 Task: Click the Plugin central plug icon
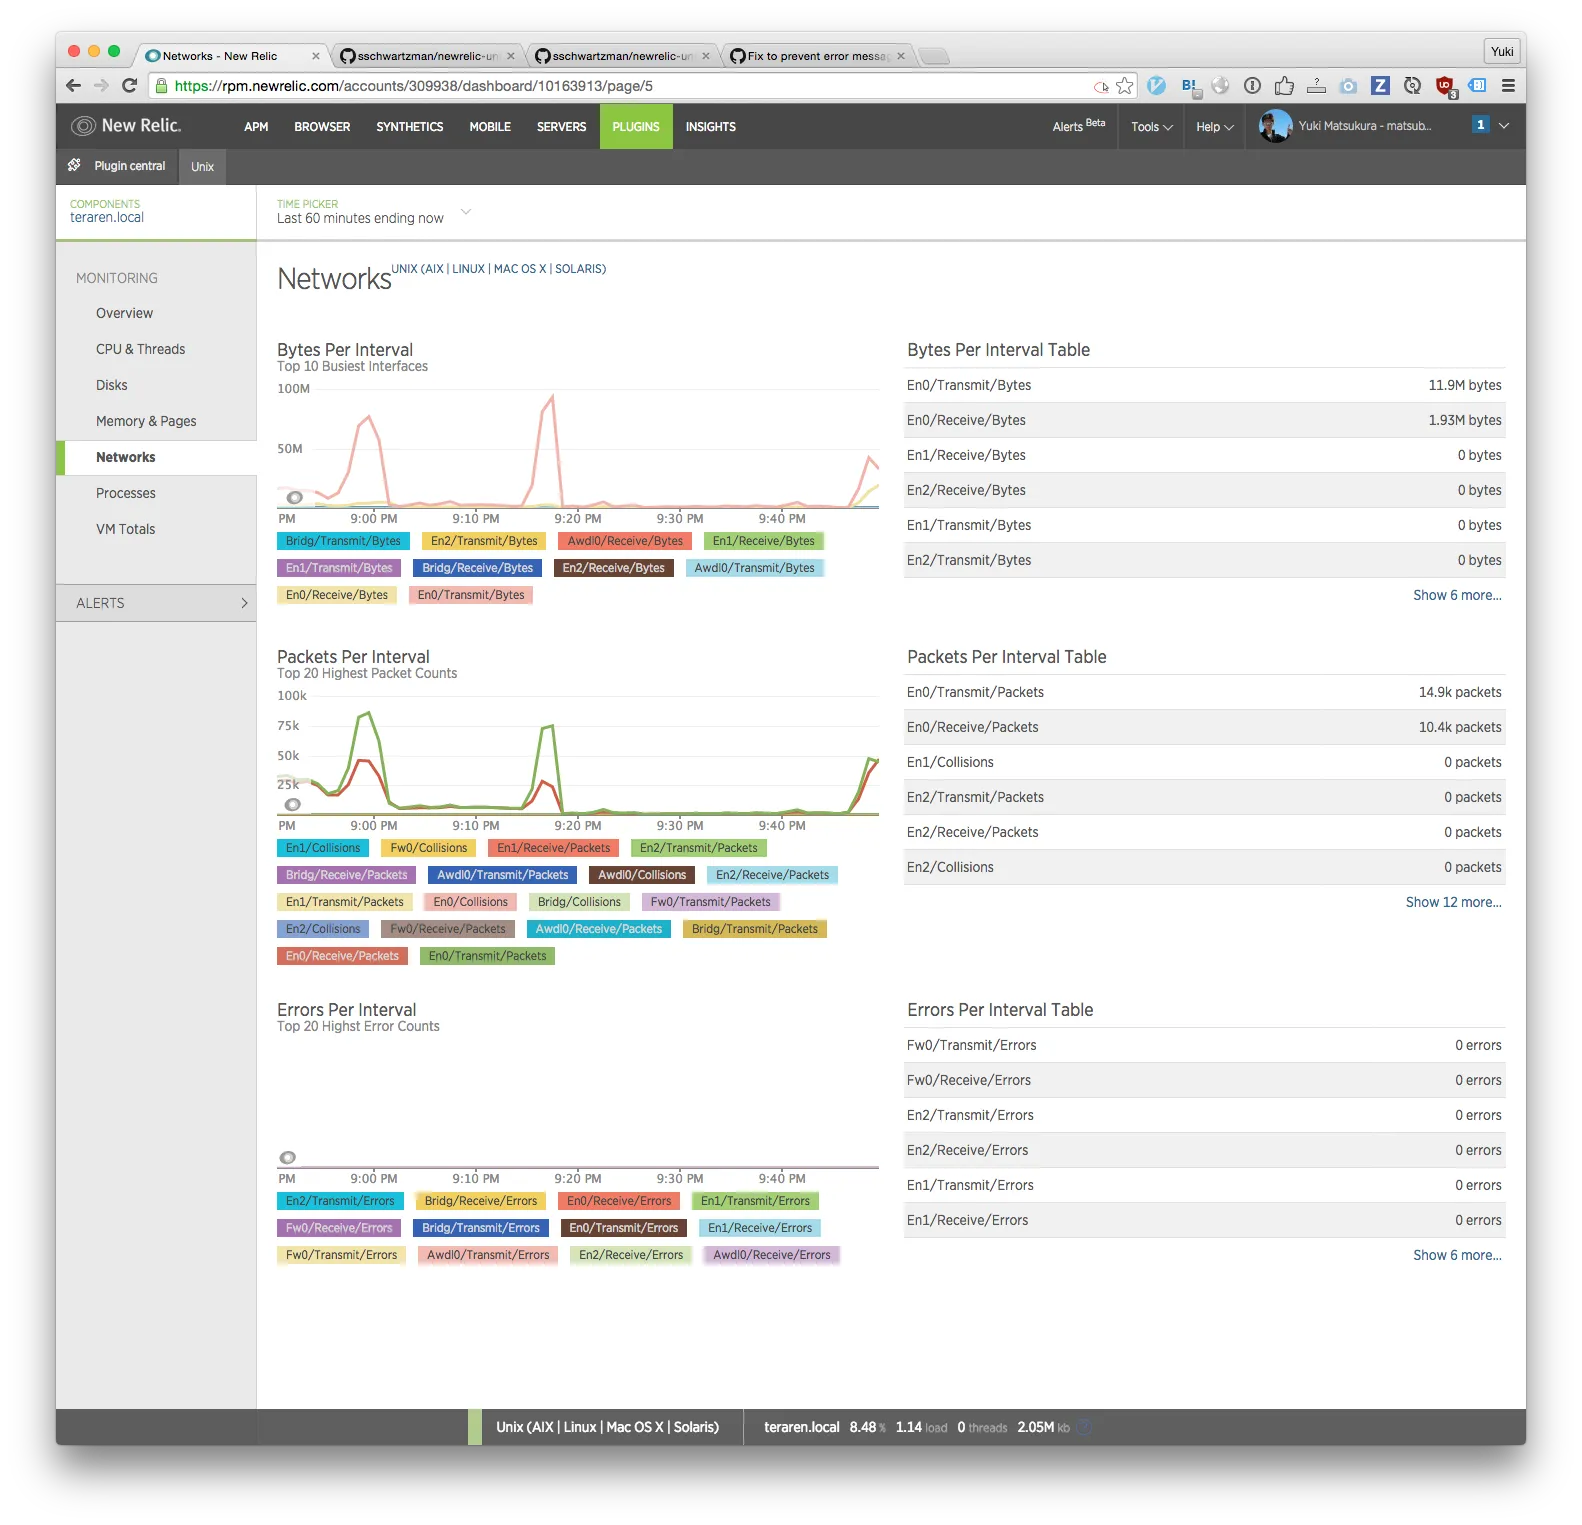[75, 165]
